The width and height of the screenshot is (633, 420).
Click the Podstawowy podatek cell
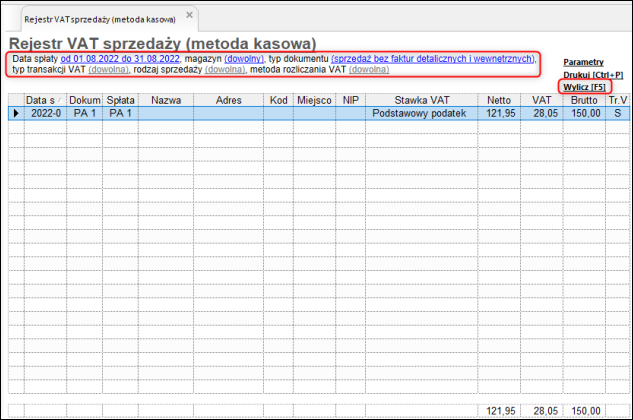(421, 113)
